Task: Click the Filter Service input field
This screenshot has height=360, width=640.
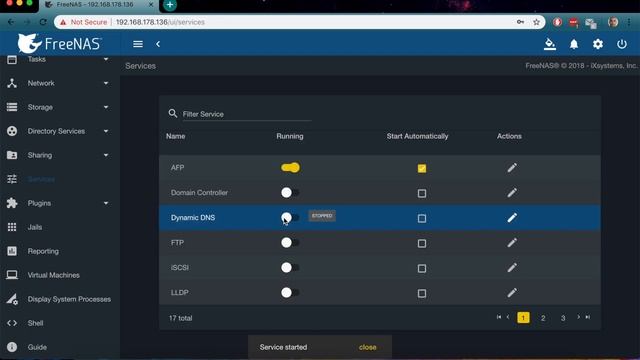Action: click(247, 114)
